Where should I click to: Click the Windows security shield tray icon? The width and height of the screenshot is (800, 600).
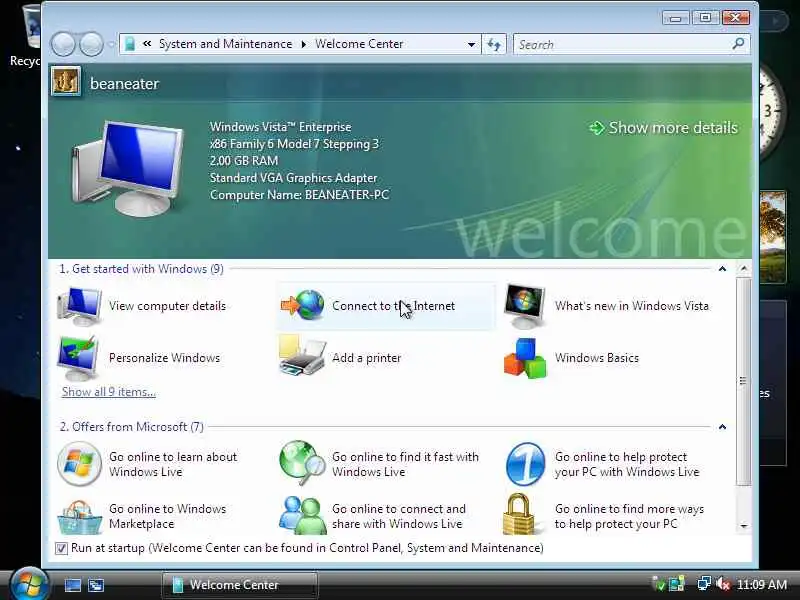(x=659, y=584)
